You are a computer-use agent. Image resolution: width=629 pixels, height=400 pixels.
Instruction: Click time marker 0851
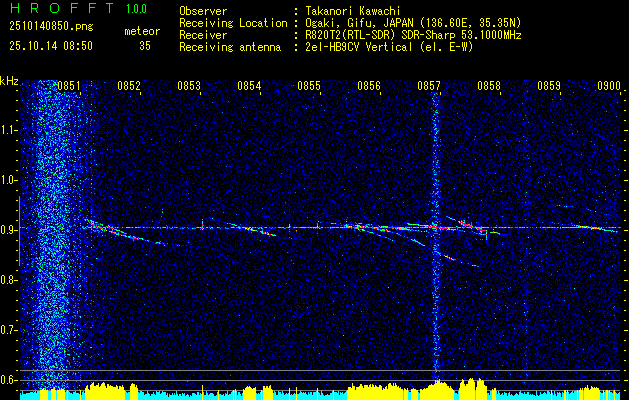click(69, 85)
